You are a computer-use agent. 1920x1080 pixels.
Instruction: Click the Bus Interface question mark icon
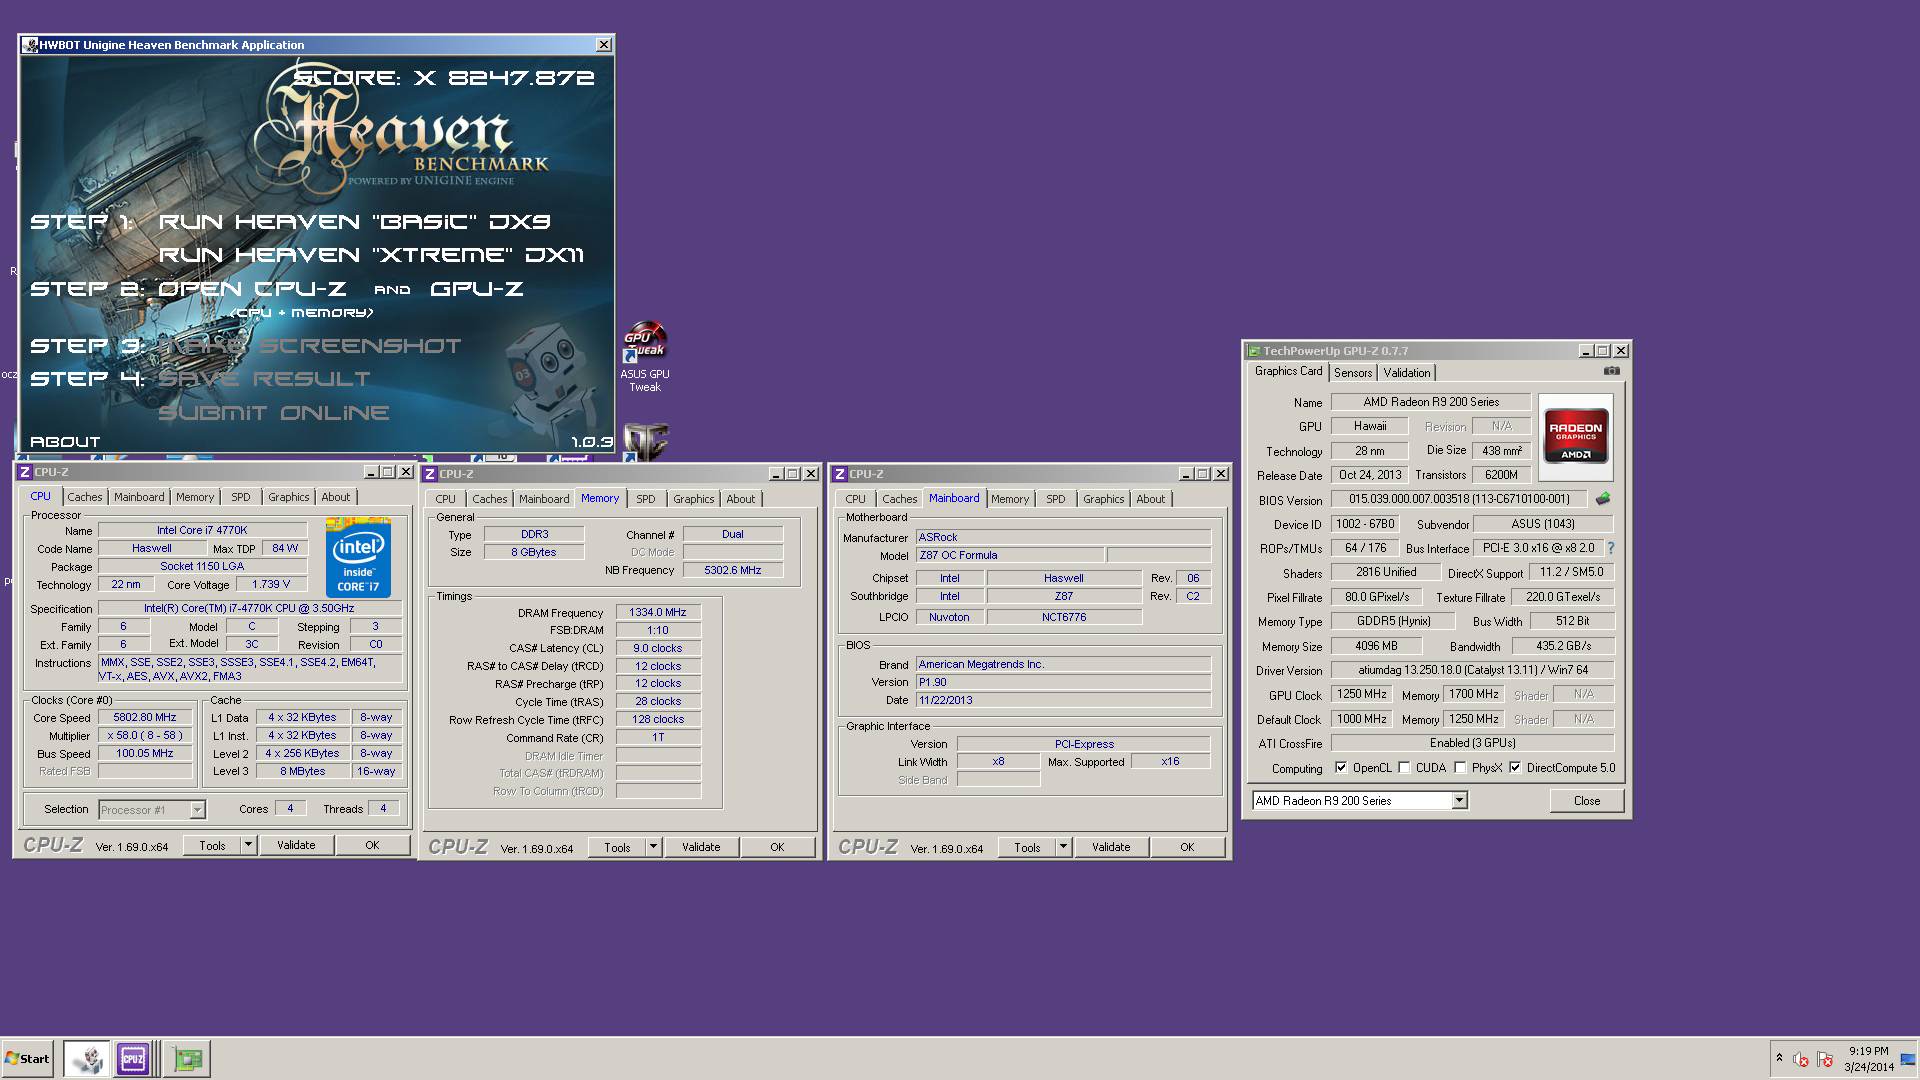point(1611,548)
